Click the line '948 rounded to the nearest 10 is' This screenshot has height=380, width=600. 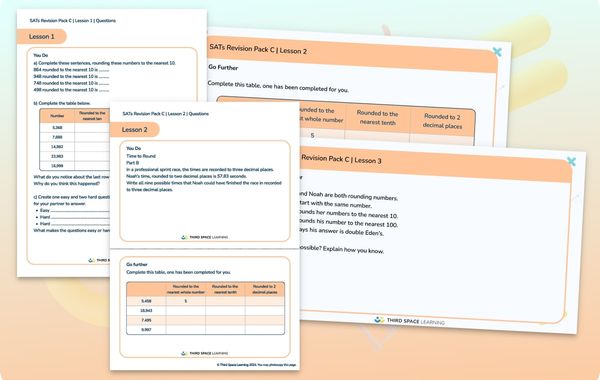[x=71, y=76]
